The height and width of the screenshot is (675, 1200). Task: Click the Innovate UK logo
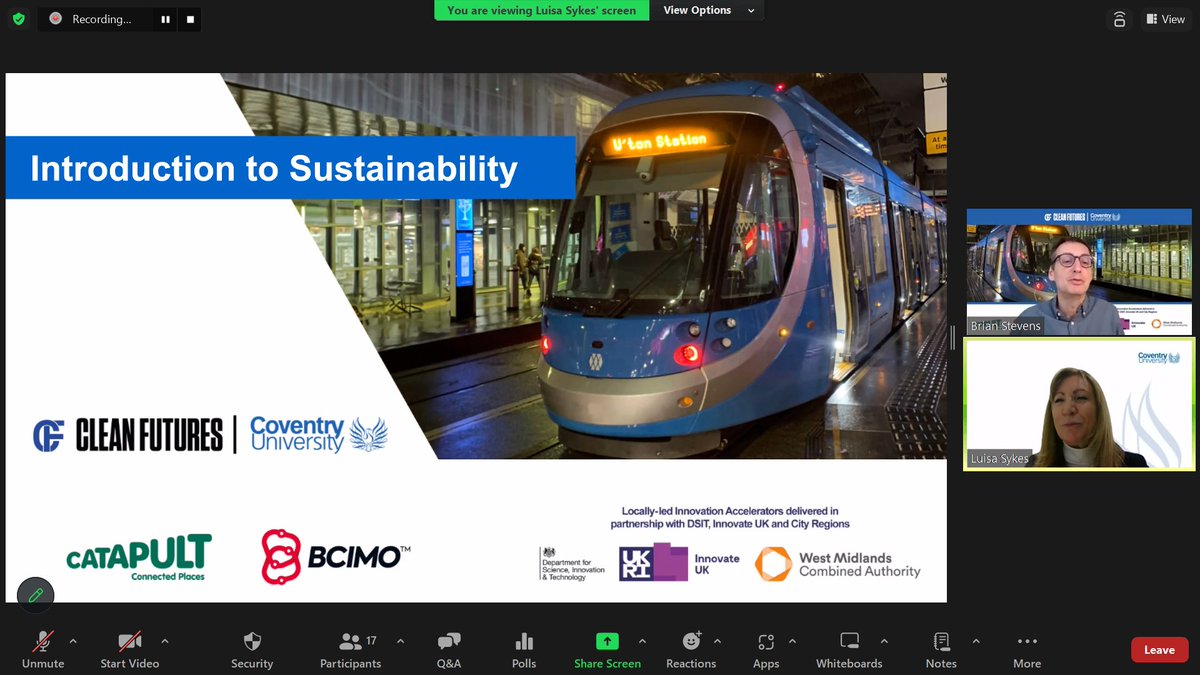(679, 563)
